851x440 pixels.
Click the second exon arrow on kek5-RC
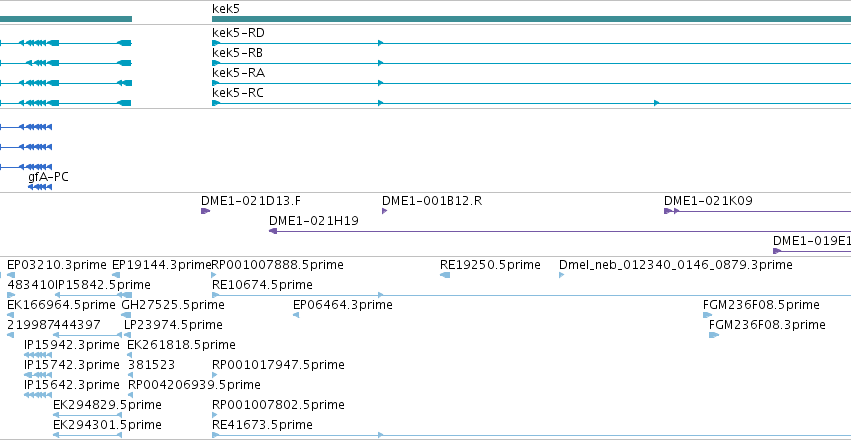click(x=380, y=103)
